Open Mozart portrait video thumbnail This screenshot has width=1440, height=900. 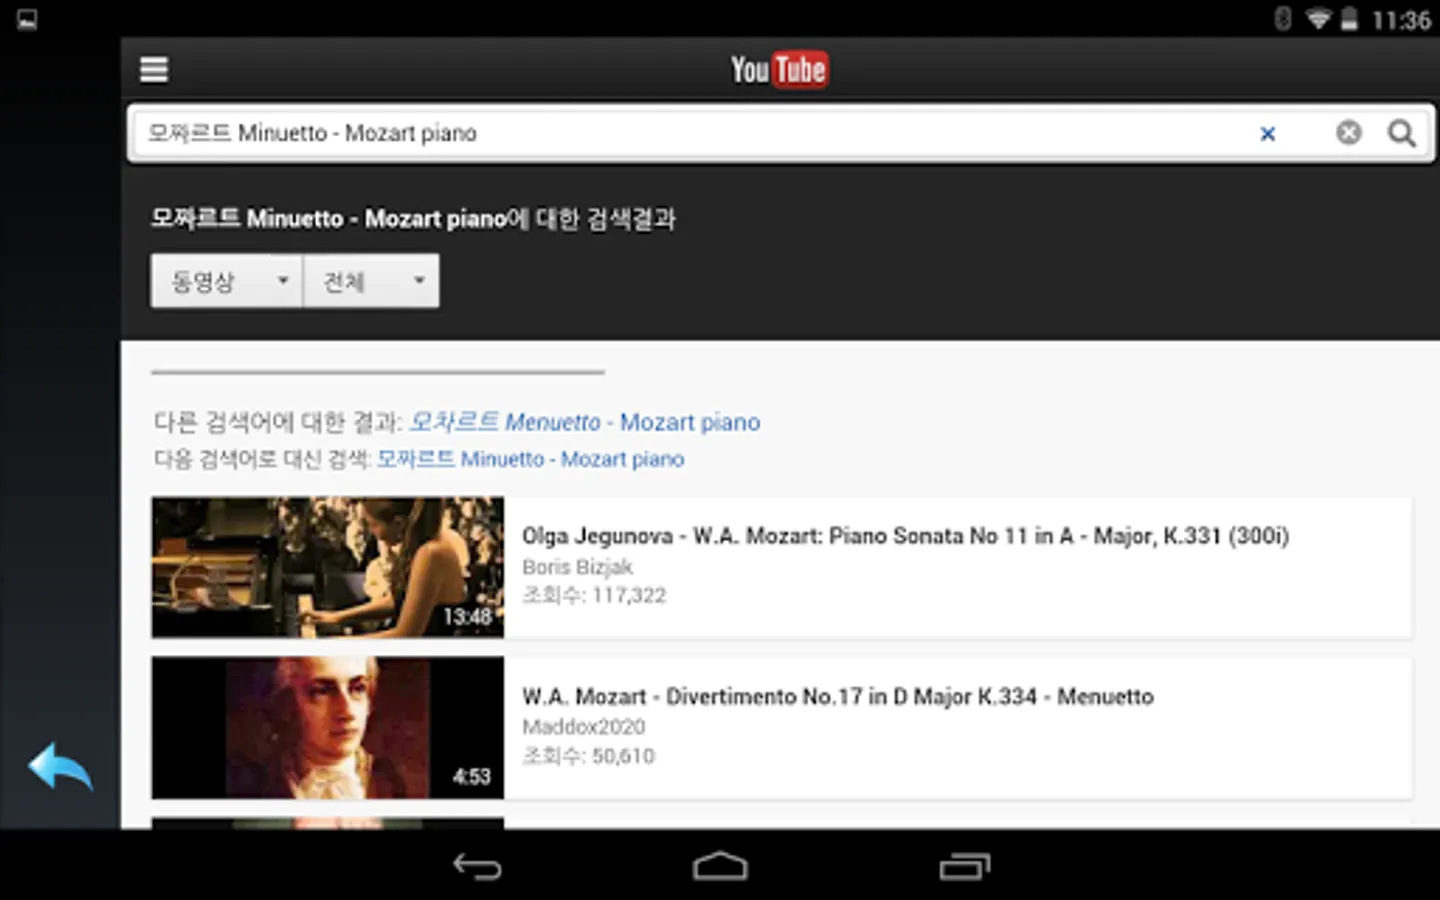[x=328, y=727]
